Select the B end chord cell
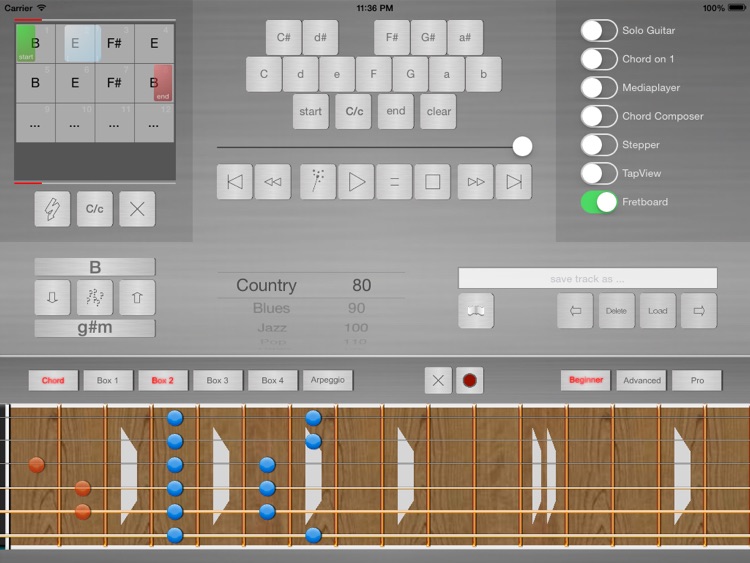The image size is (750, 563). pos(154,83)
